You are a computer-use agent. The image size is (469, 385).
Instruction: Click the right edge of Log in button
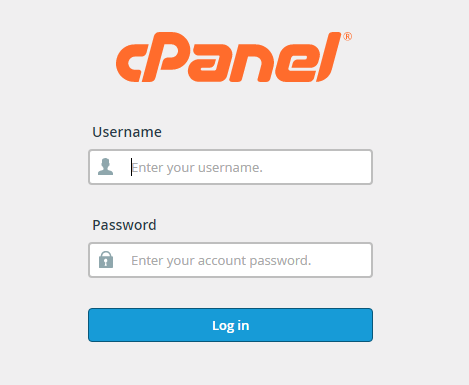(x=369, y=325)
